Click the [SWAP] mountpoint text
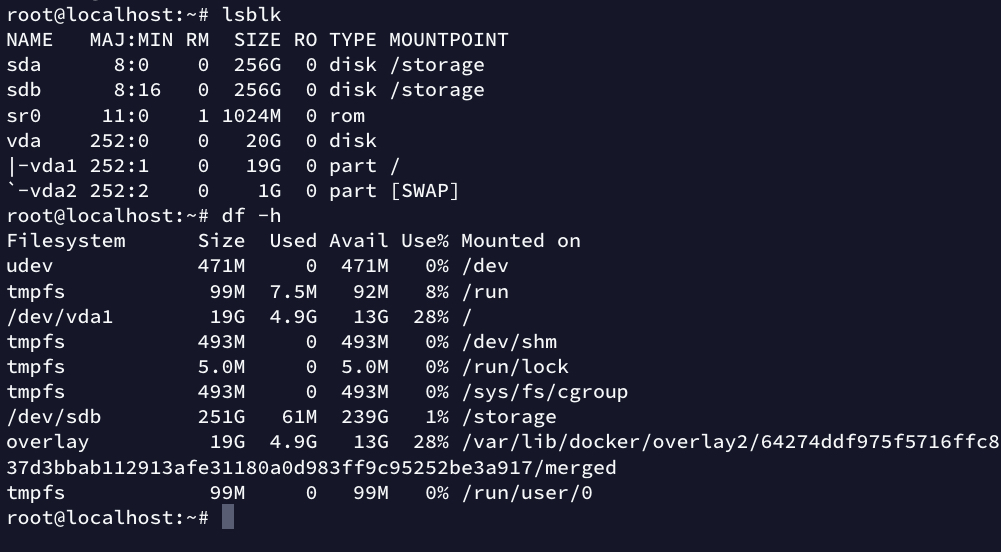1001x552 pixels. [425, 191]
